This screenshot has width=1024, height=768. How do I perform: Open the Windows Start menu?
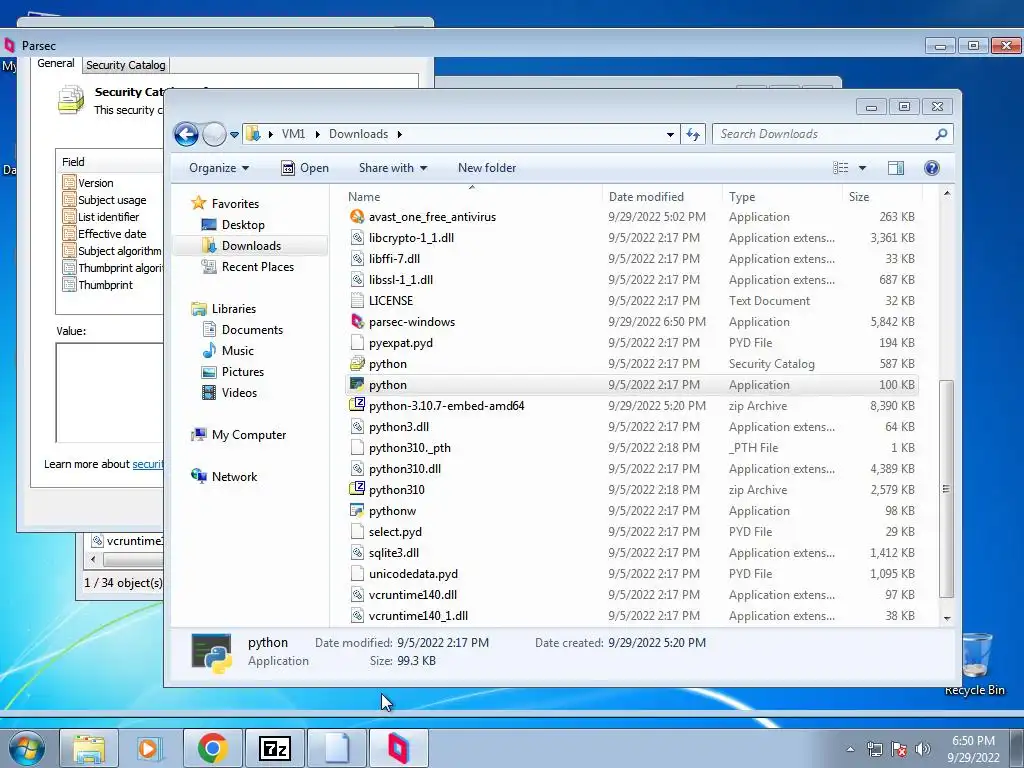click(x=26, y=748)
